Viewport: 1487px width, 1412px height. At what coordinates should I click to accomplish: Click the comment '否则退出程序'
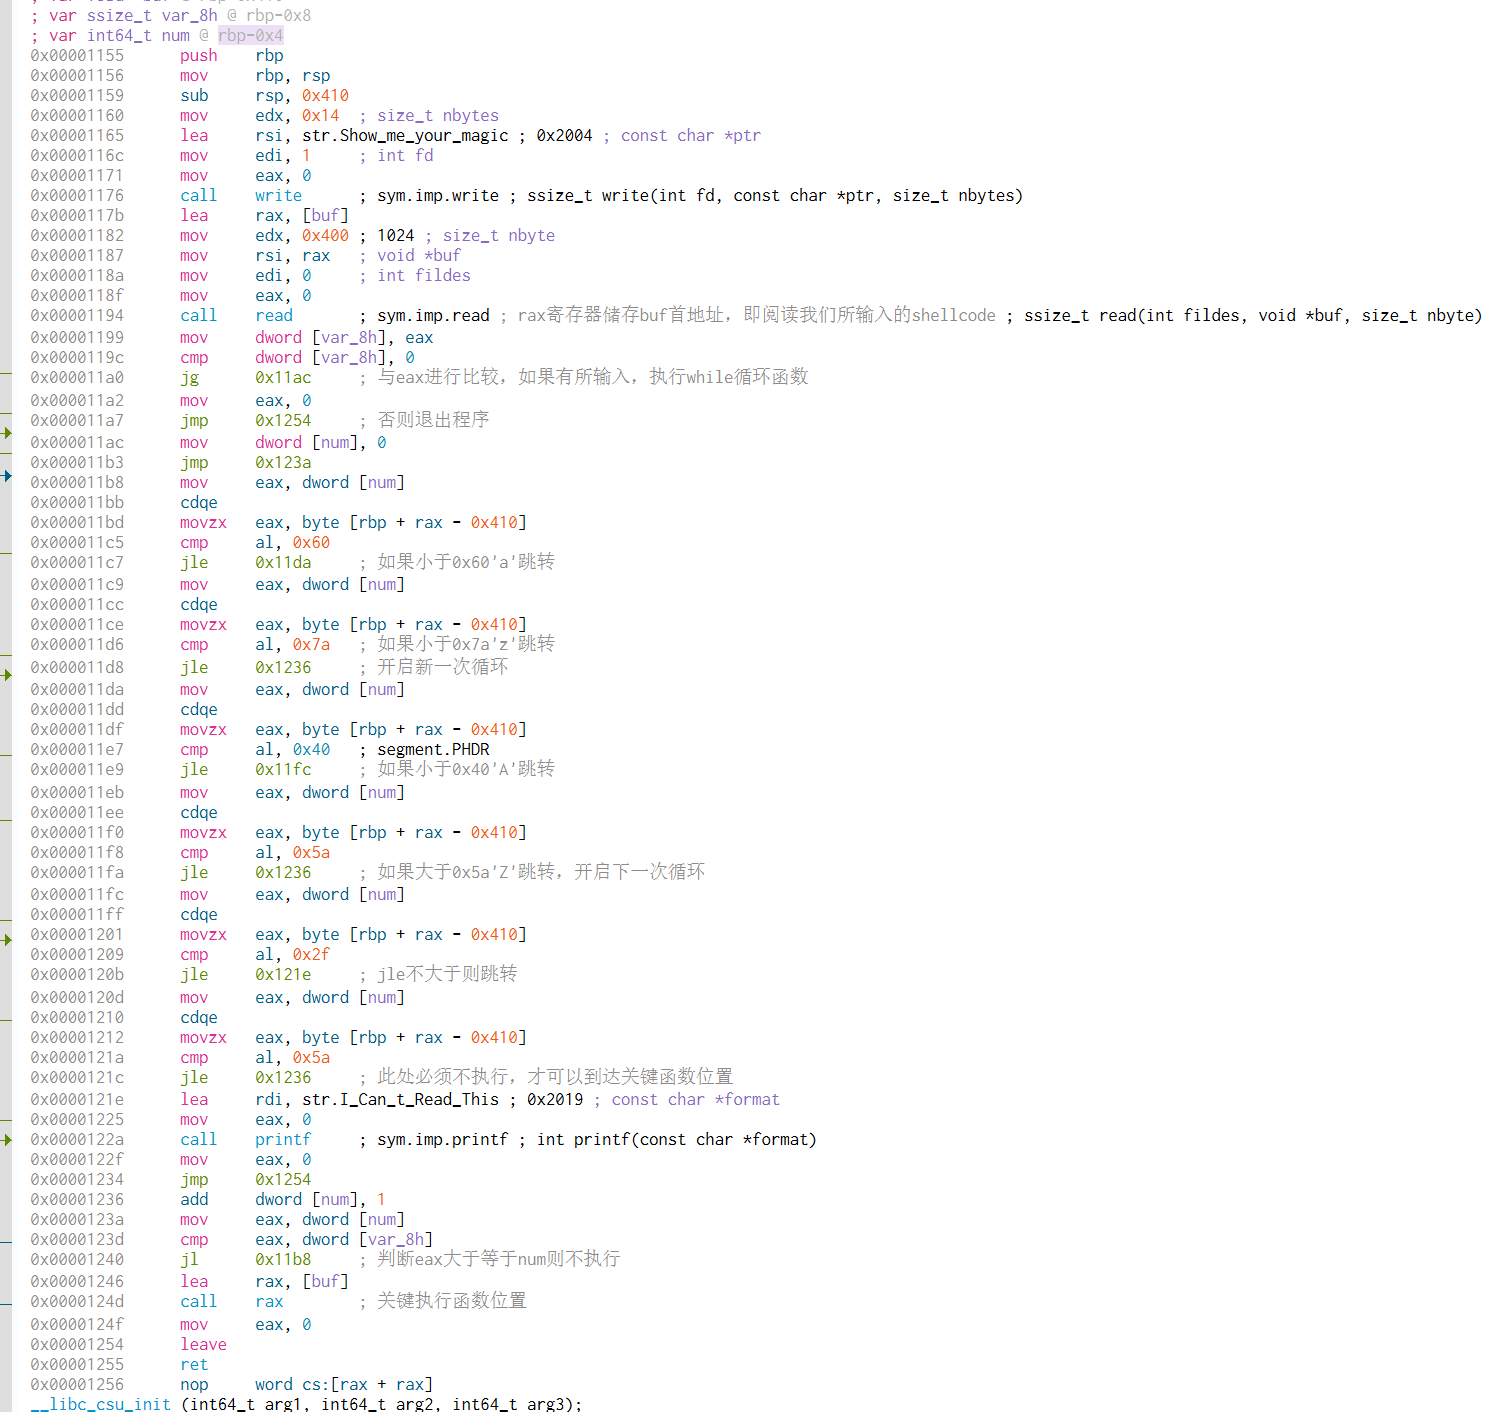(433, 420)
